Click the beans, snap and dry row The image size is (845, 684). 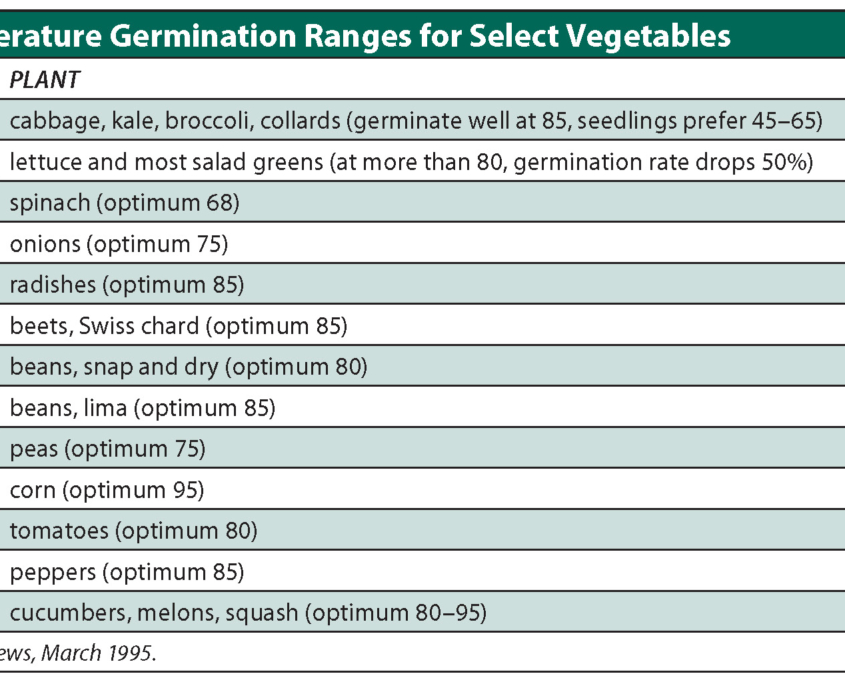188,367
